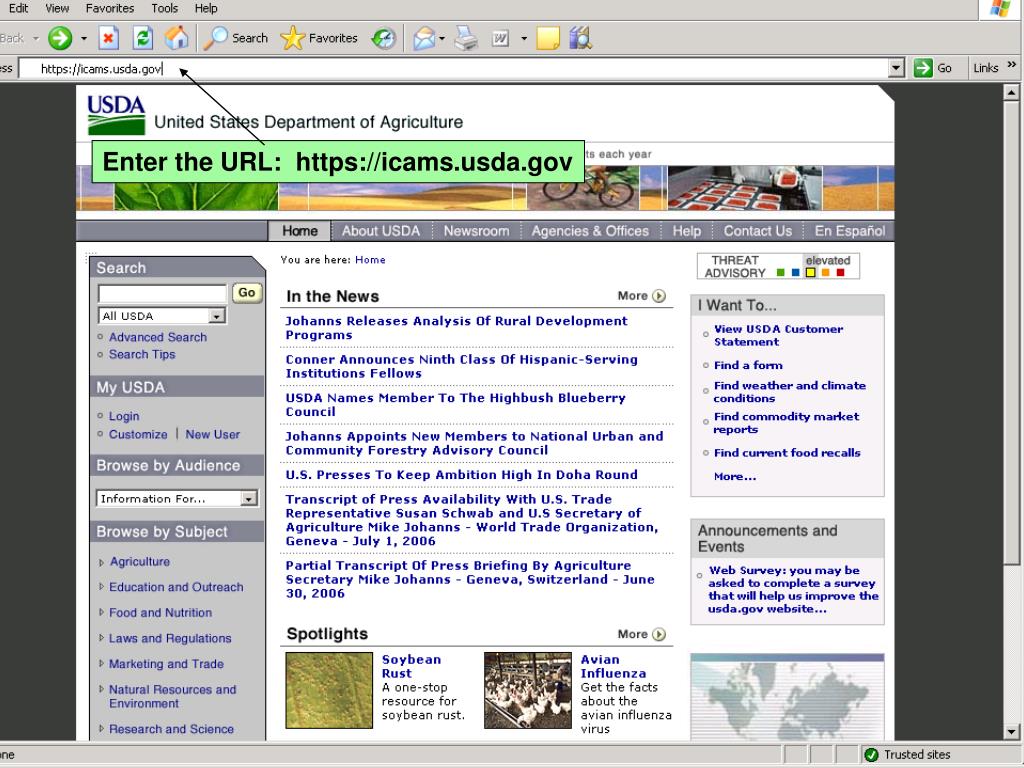Open the Customize link under My USDA
Screen dimensions: 1024x768
138,434
